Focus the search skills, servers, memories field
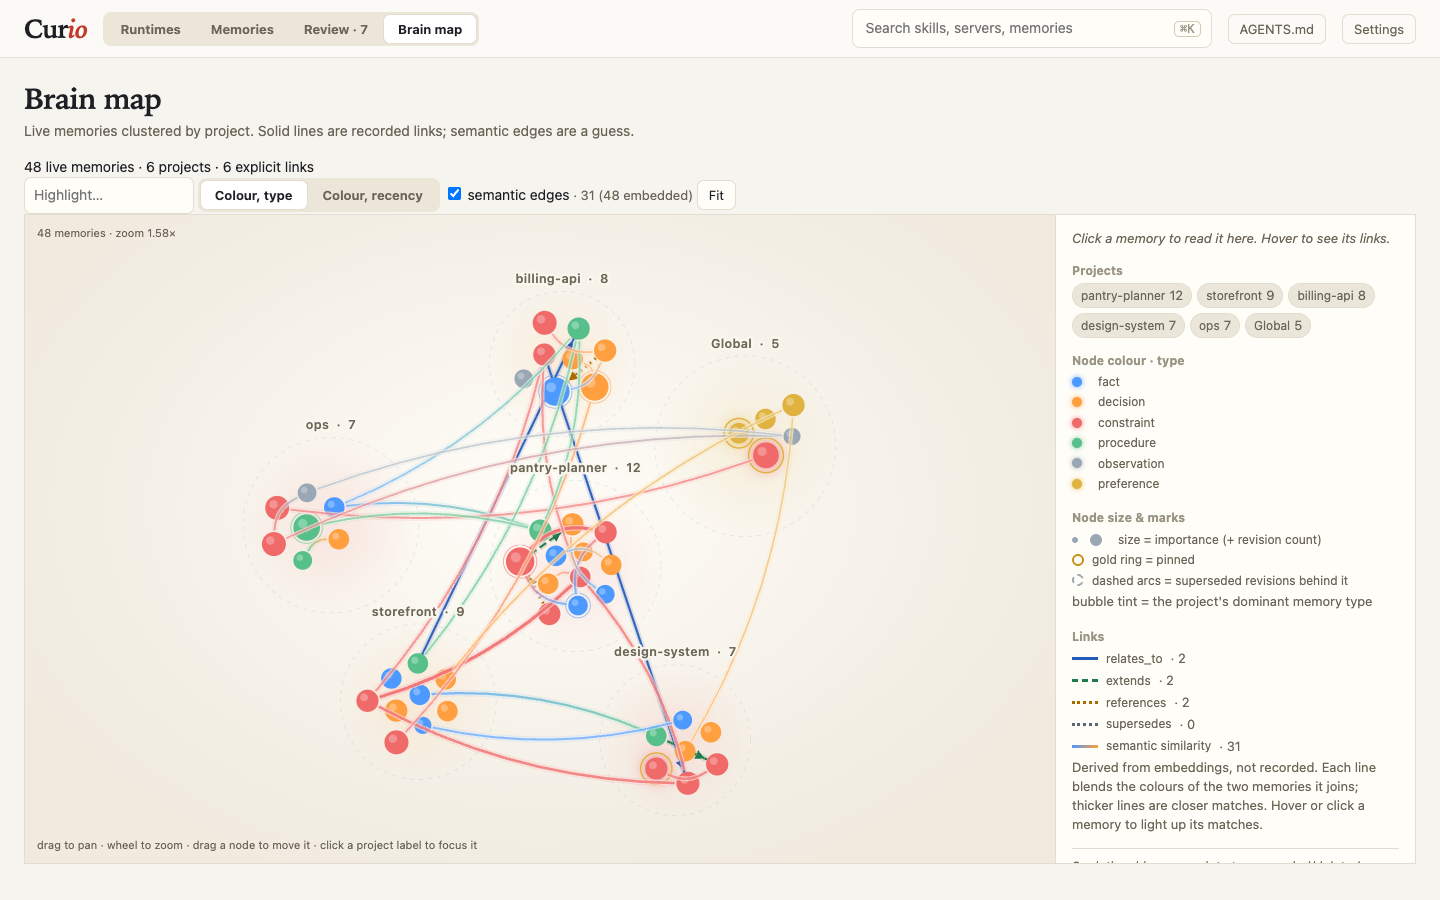The height and width of the screenshot is (900, 1440). click(x=1032, y=29)
